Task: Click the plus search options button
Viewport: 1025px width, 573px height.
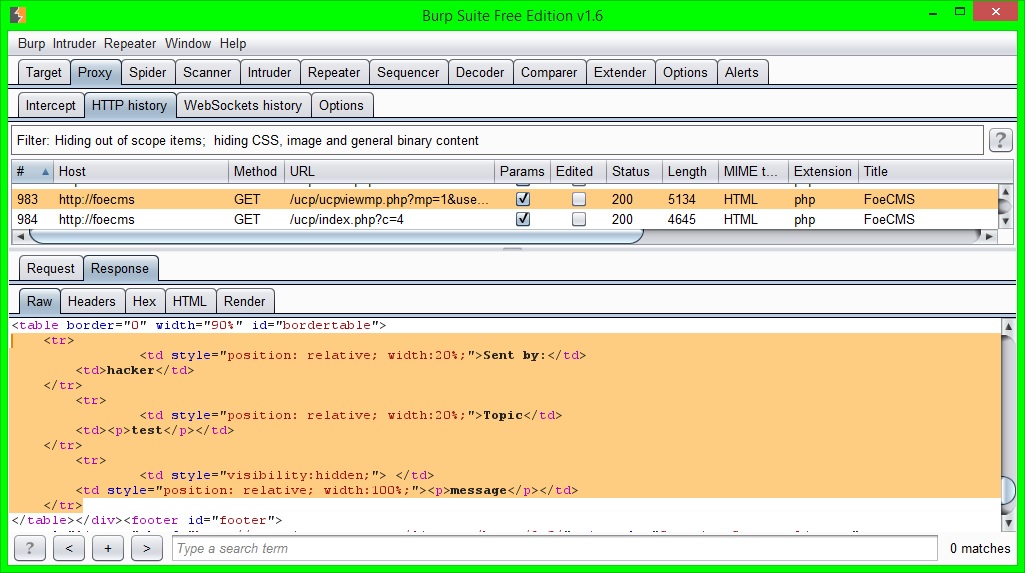Action: tap(108, 548)
